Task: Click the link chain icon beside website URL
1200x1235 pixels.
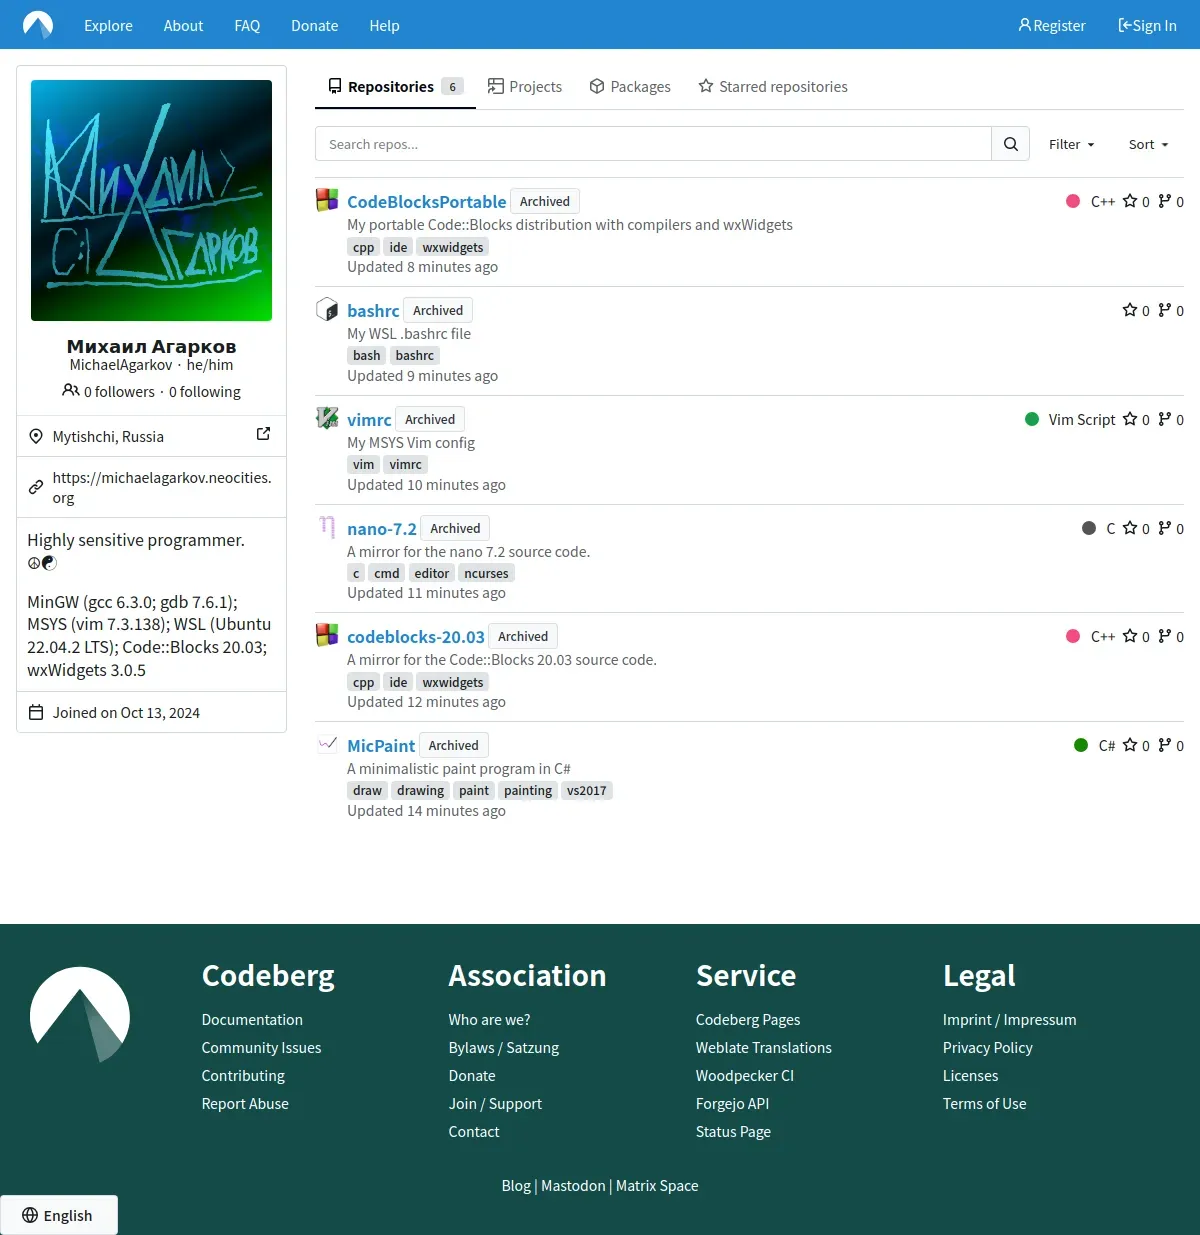Action: pyautogui.click(x=36, y=487)
